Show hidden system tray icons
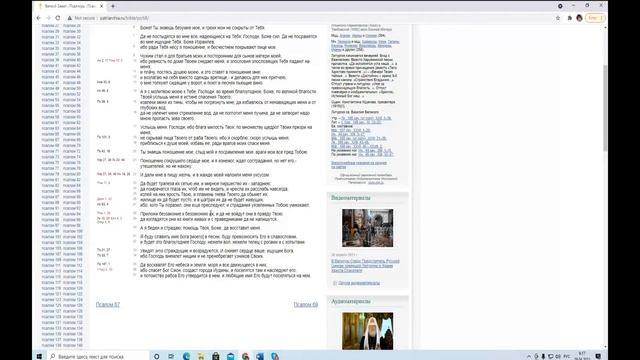This screenshot has height=360, width=640. click(529, 356)
